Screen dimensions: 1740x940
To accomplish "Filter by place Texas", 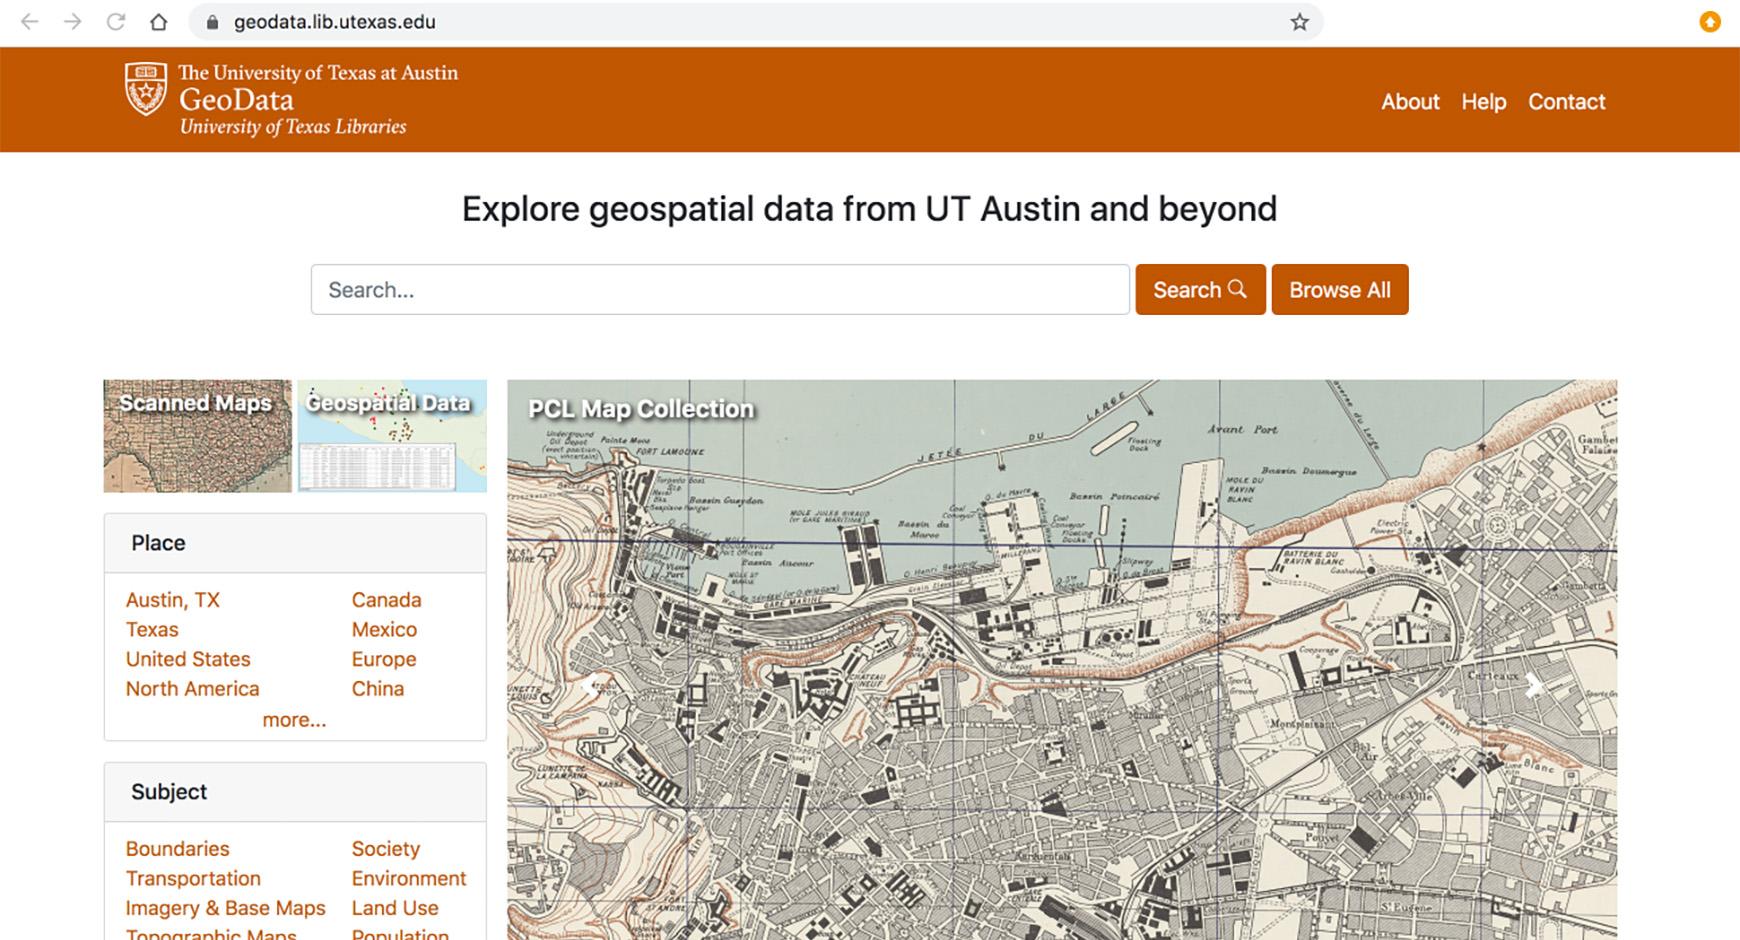I will pos(152,629).
